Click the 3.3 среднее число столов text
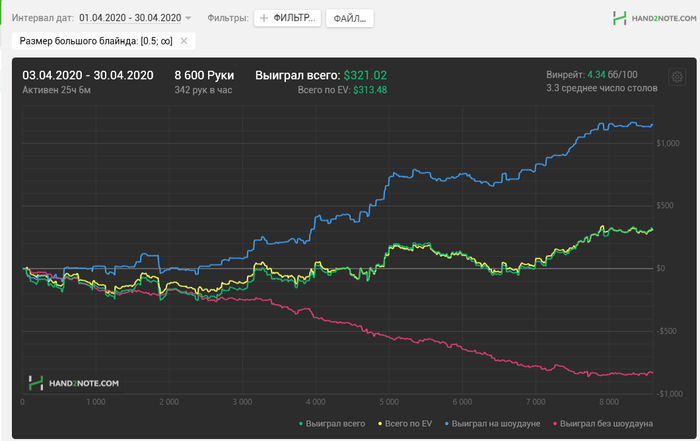The image size is (700, 441). 602,88
